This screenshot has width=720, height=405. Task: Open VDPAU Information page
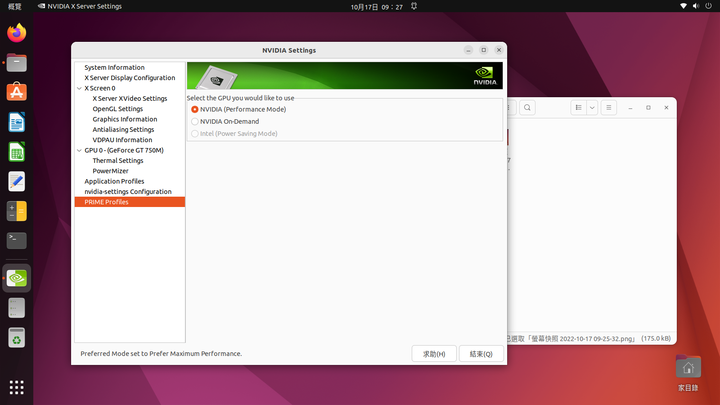122,140
